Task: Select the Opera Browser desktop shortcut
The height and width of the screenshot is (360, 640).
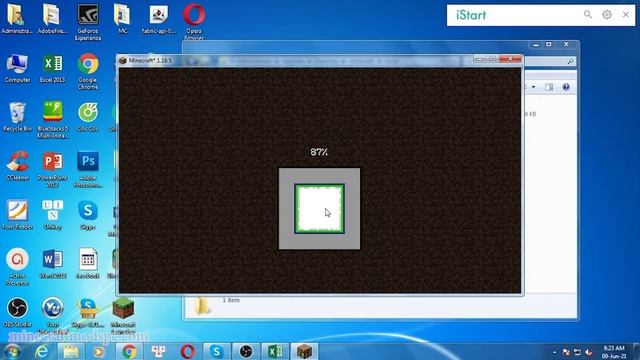Action: coord(194,22)
